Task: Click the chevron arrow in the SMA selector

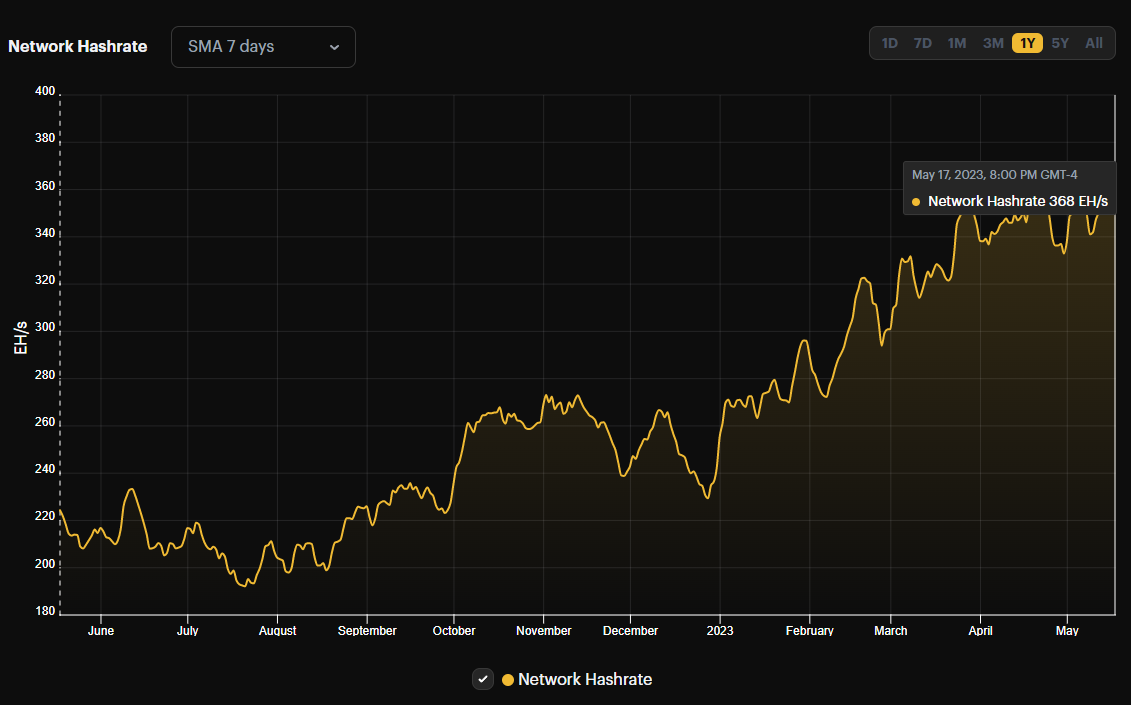Action: click(334, 47)
